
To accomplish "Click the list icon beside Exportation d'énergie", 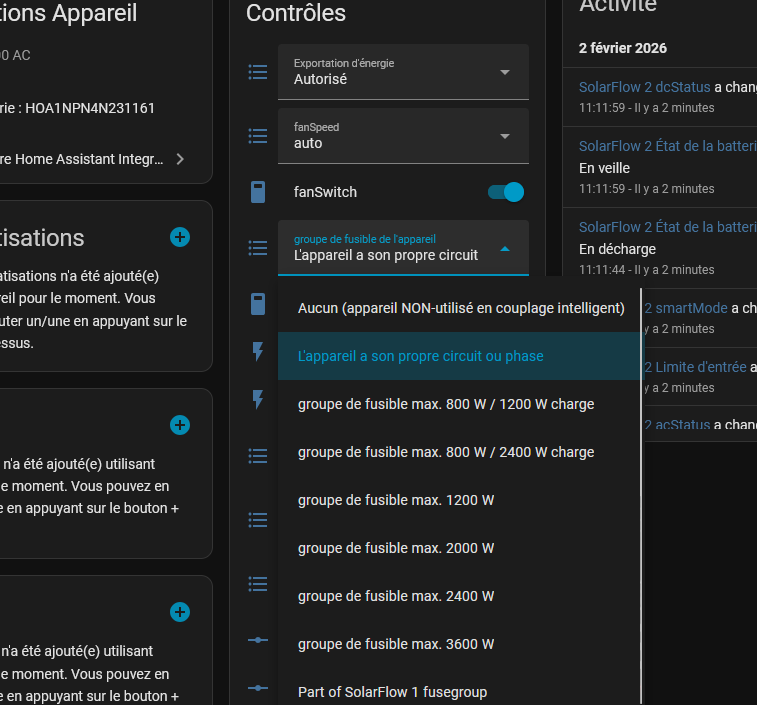I will point(258,72).
